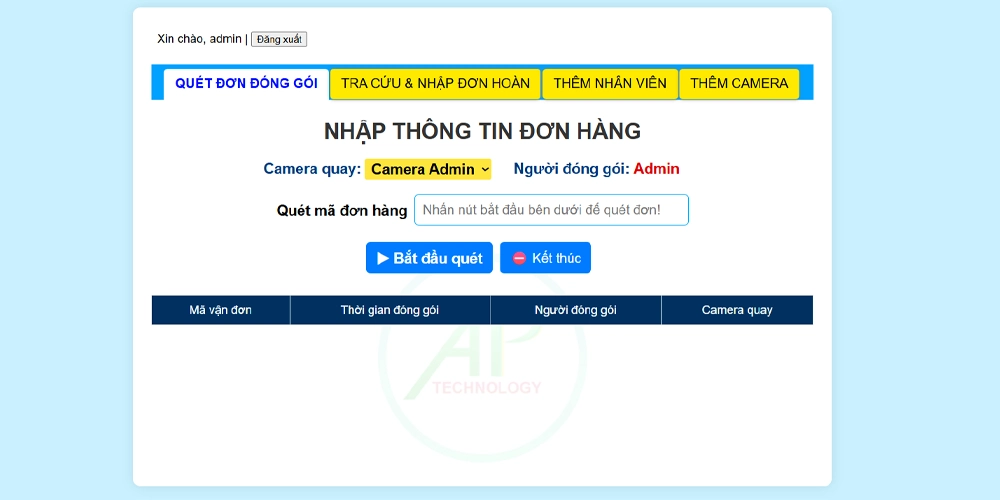Open TRA CỨU & NHẬP ĐƠN HOÀN tab
1000x500 pixels.
click(435, 84)
